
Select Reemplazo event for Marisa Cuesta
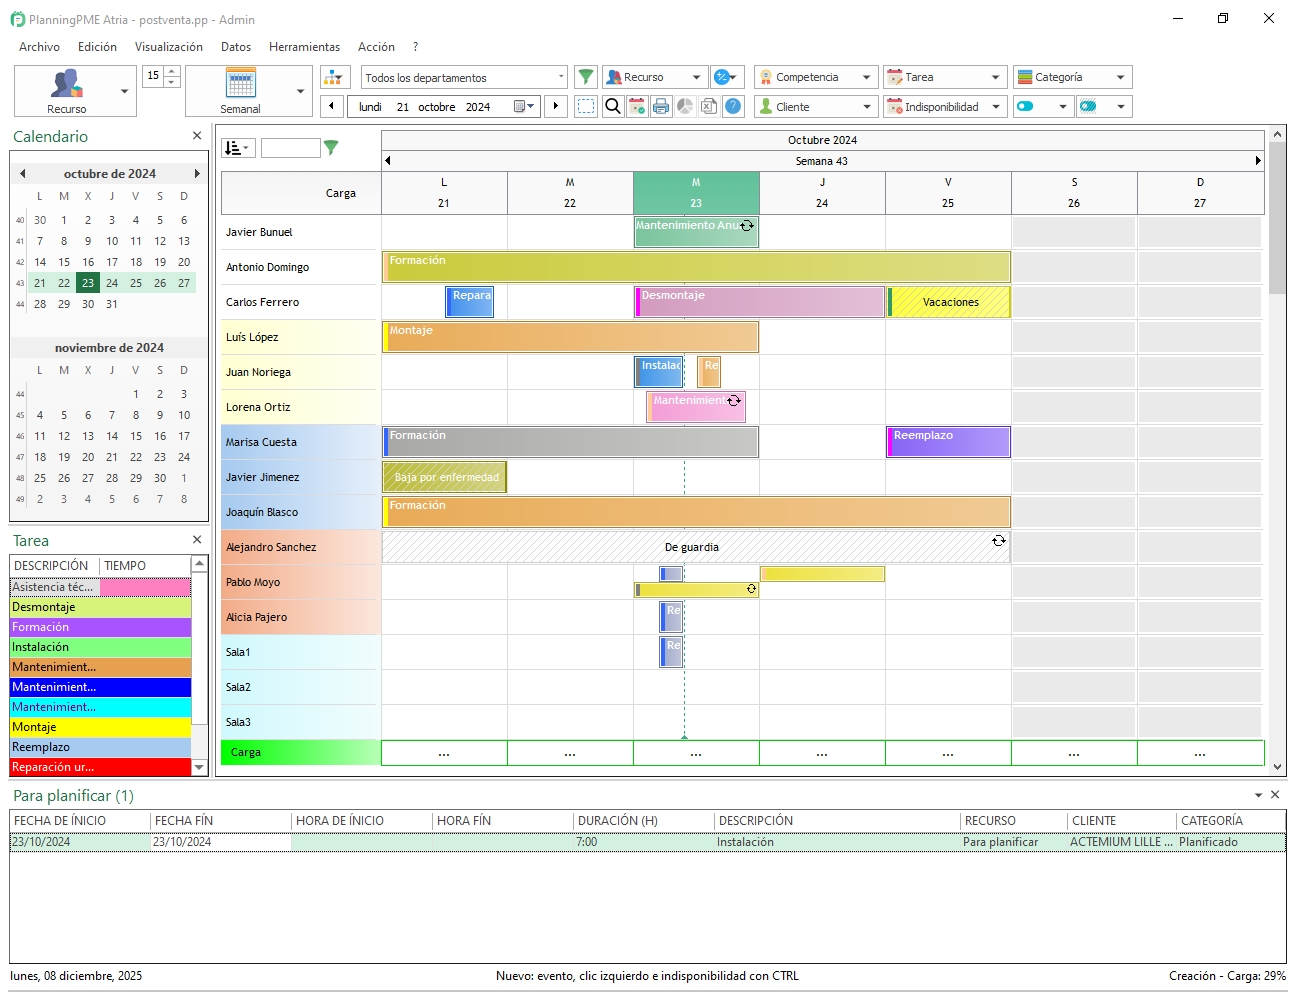click(x=948, y=442)
